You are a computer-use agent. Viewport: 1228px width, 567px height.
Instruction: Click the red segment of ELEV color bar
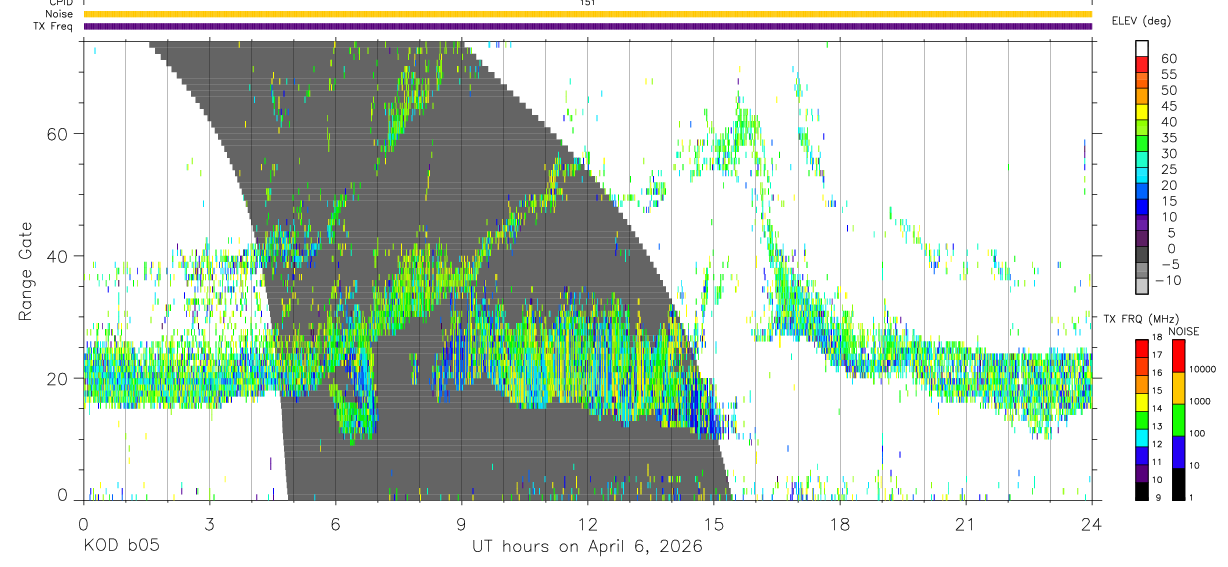point(1142,66)
